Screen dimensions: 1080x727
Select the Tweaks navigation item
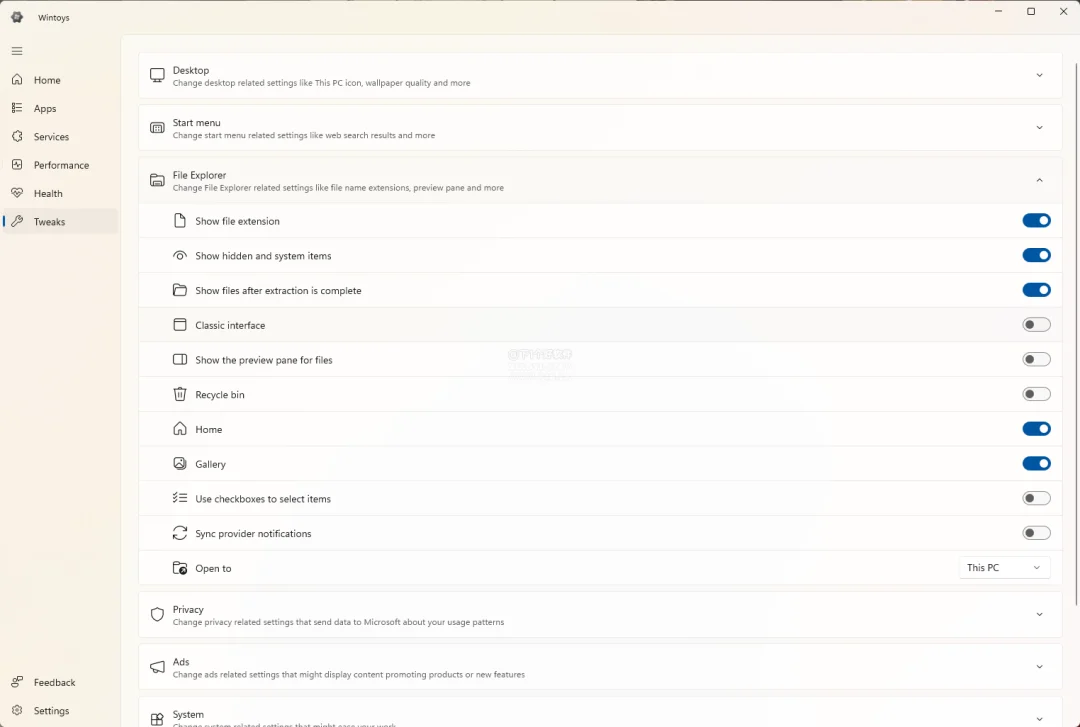(61, 221)
